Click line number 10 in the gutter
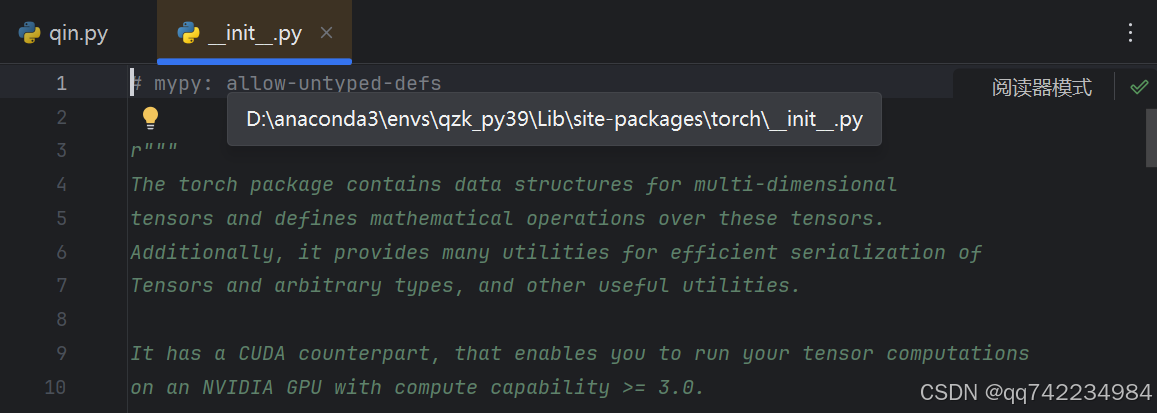The width and height of the screenshot is (1157, 413). (x=57, y=387)
